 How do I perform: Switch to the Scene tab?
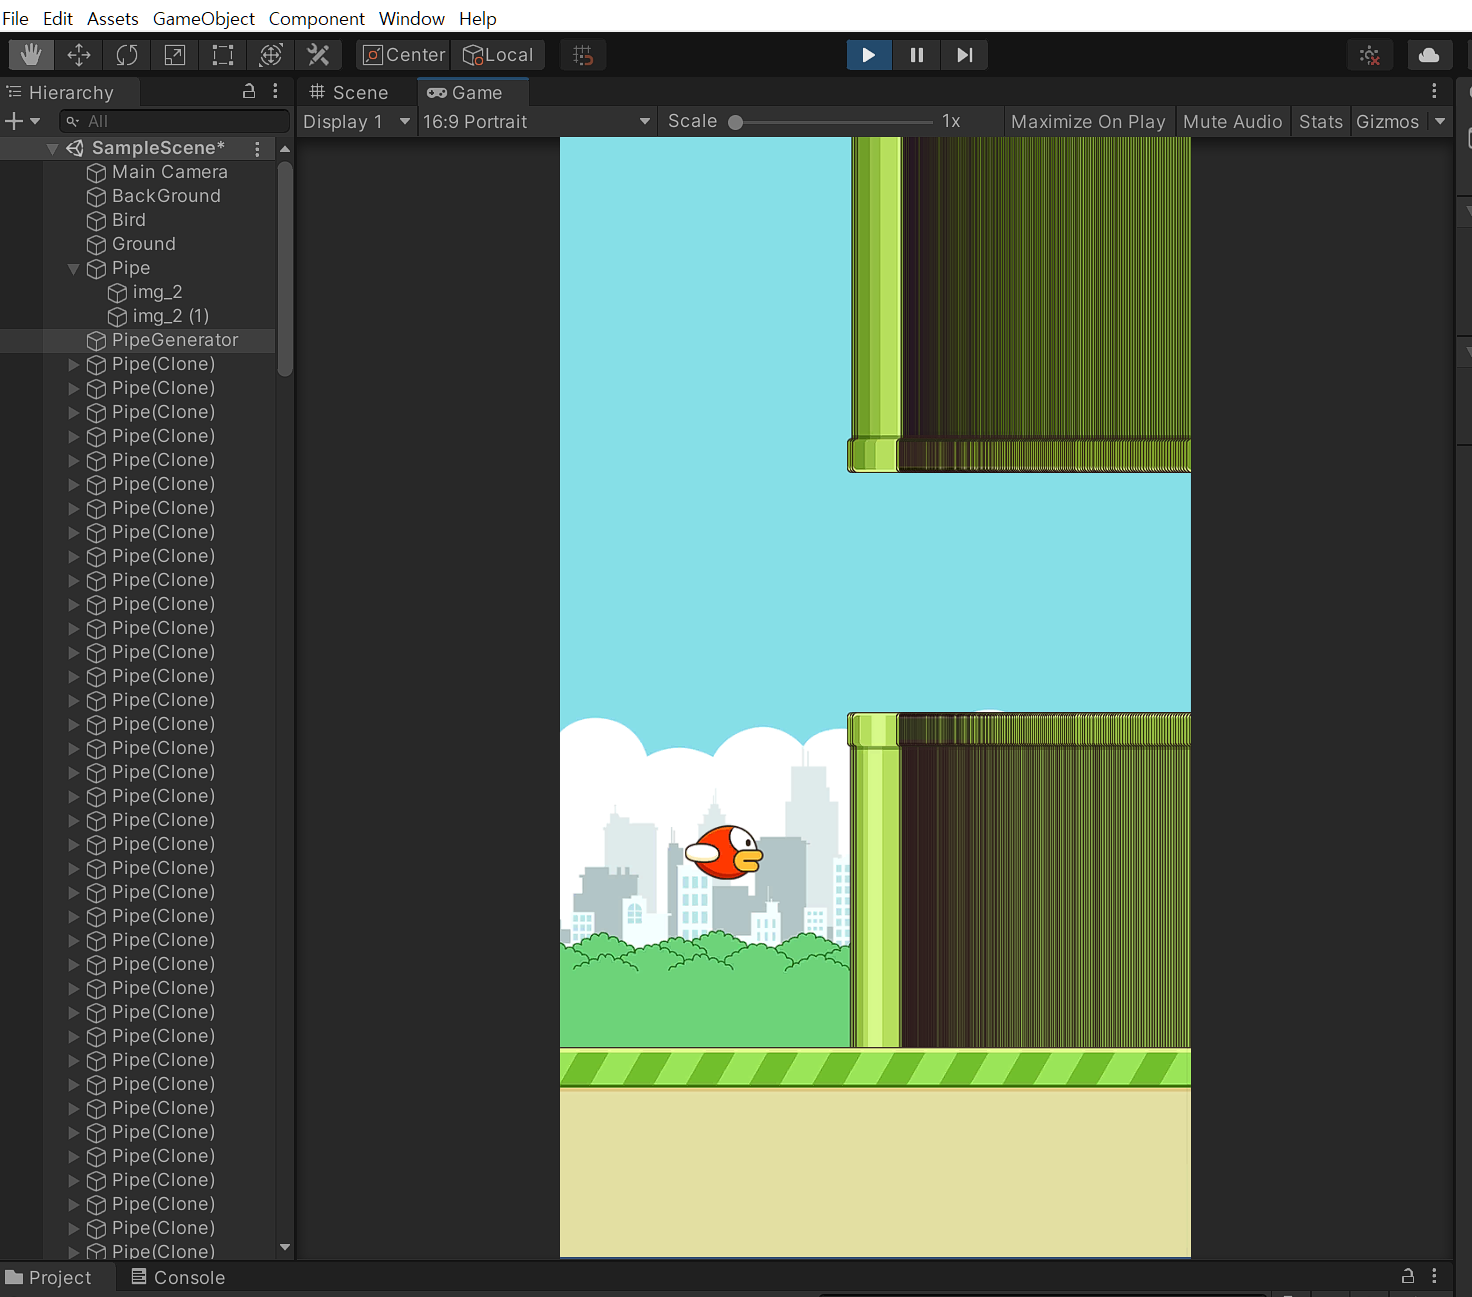[x=350, y=92]
